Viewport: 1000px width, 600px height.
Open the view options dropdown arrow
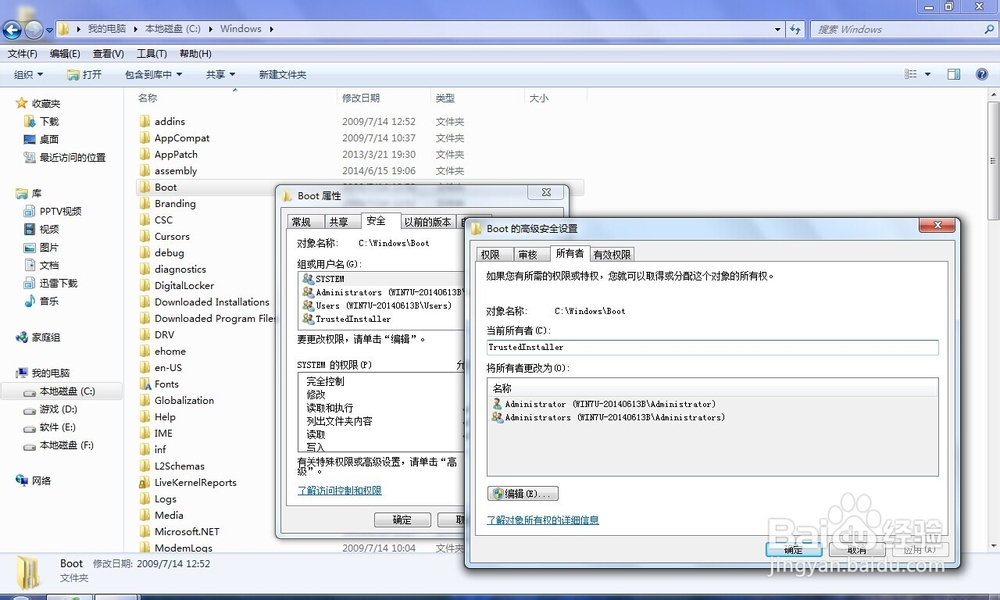point(928,75)
